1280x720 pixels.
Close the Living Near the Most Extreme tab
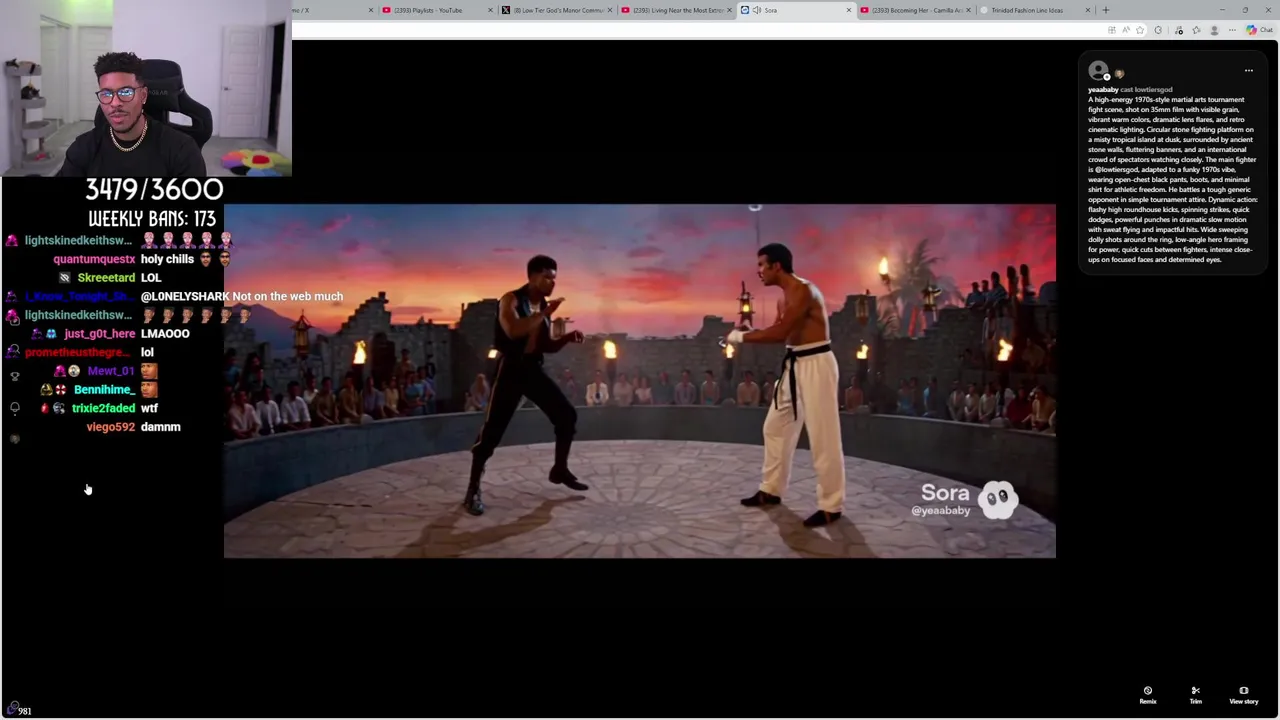point(729,10)
